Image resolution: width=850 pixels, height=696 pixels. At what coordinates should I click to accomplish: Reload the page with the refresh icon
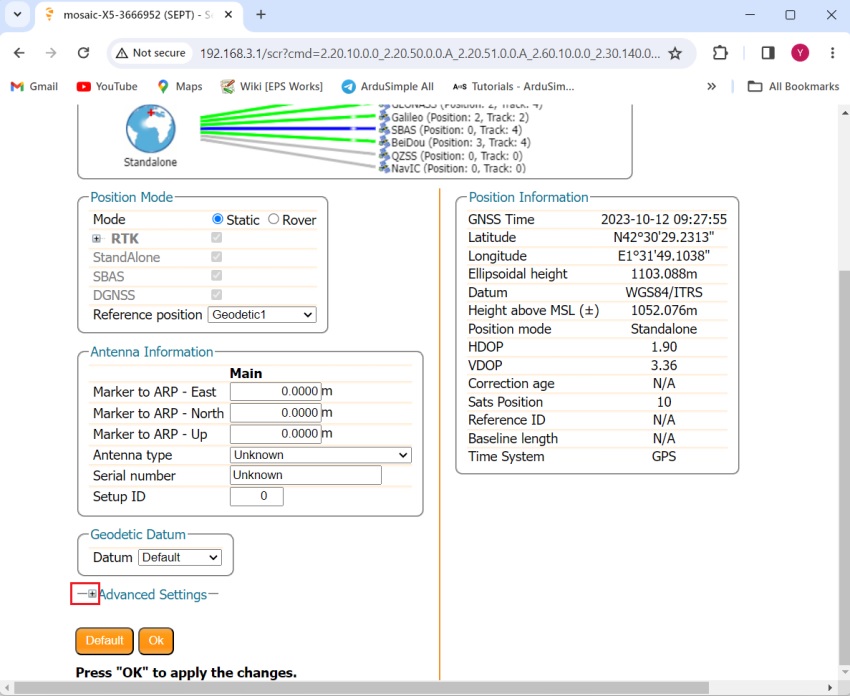tap(83, 53)
